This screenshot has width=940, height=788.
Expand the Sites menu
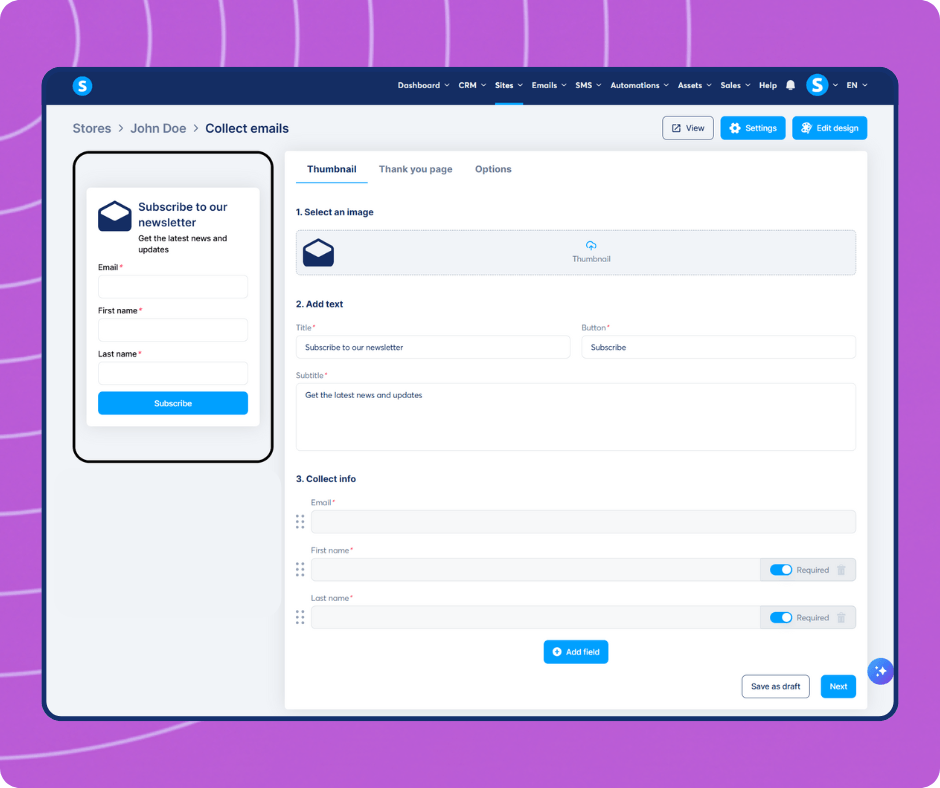(x=509, y=85)
